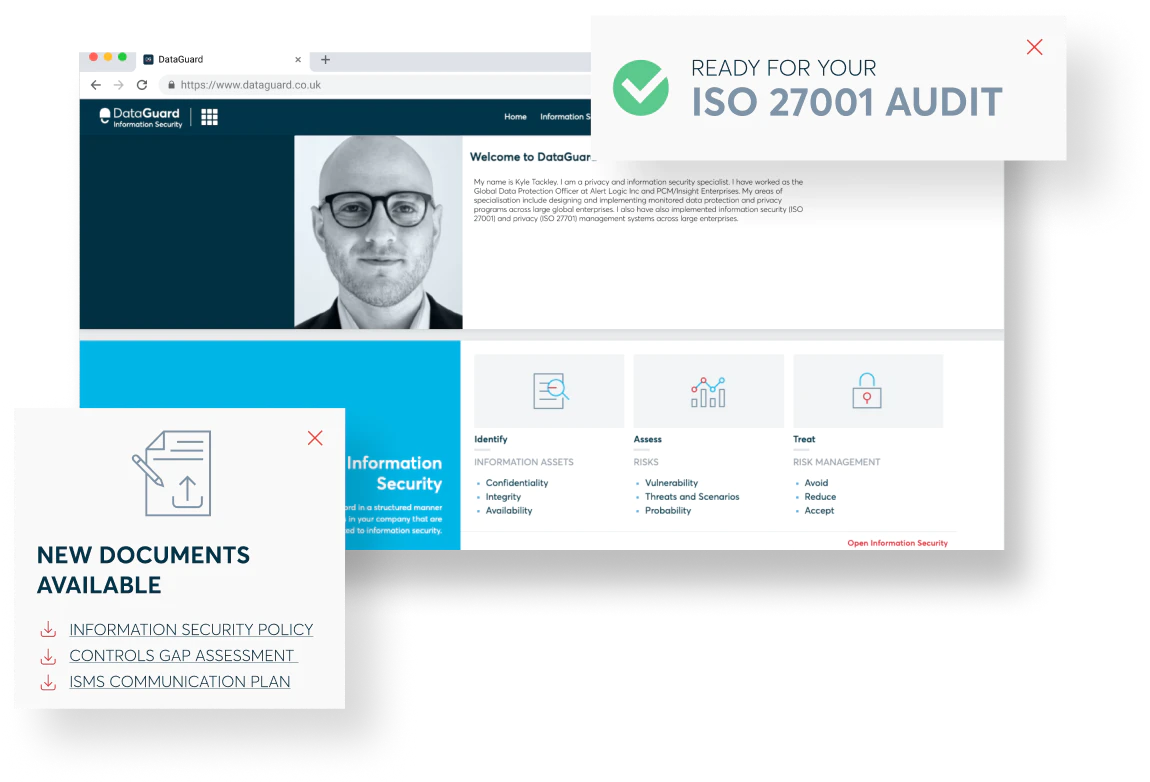The height and width of the screenshot is (782, 1150).
Task: Open a new browser tab with plus
Action: 326,59
